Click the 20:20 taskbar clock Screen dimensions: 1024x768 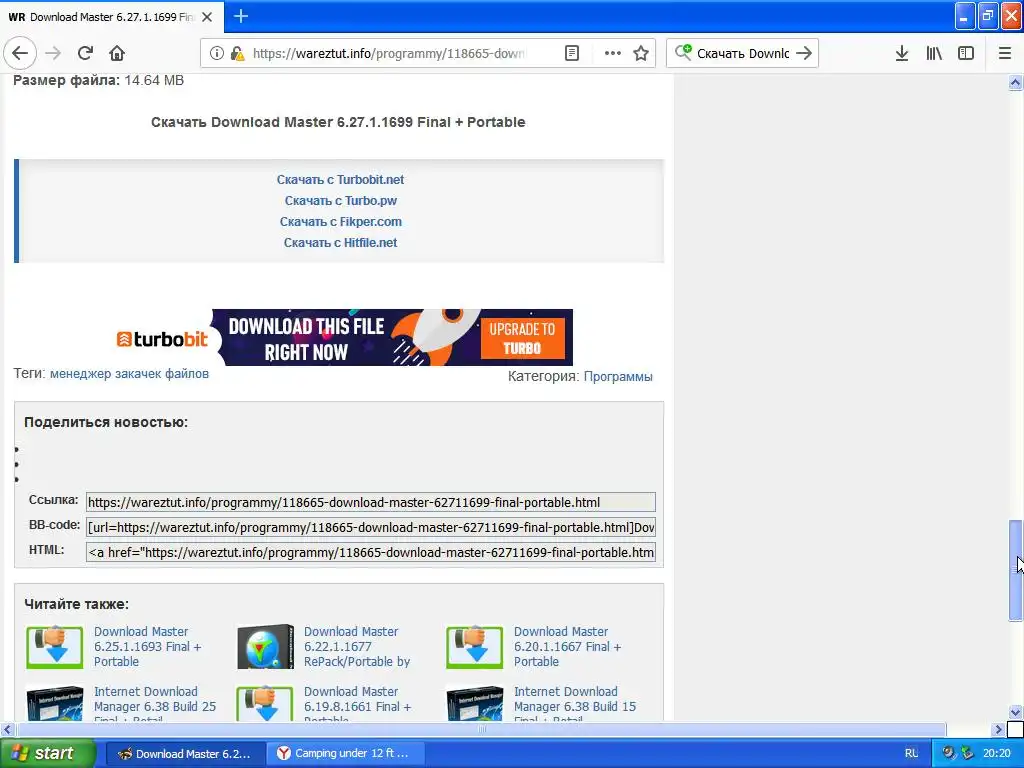click(997, 753)
